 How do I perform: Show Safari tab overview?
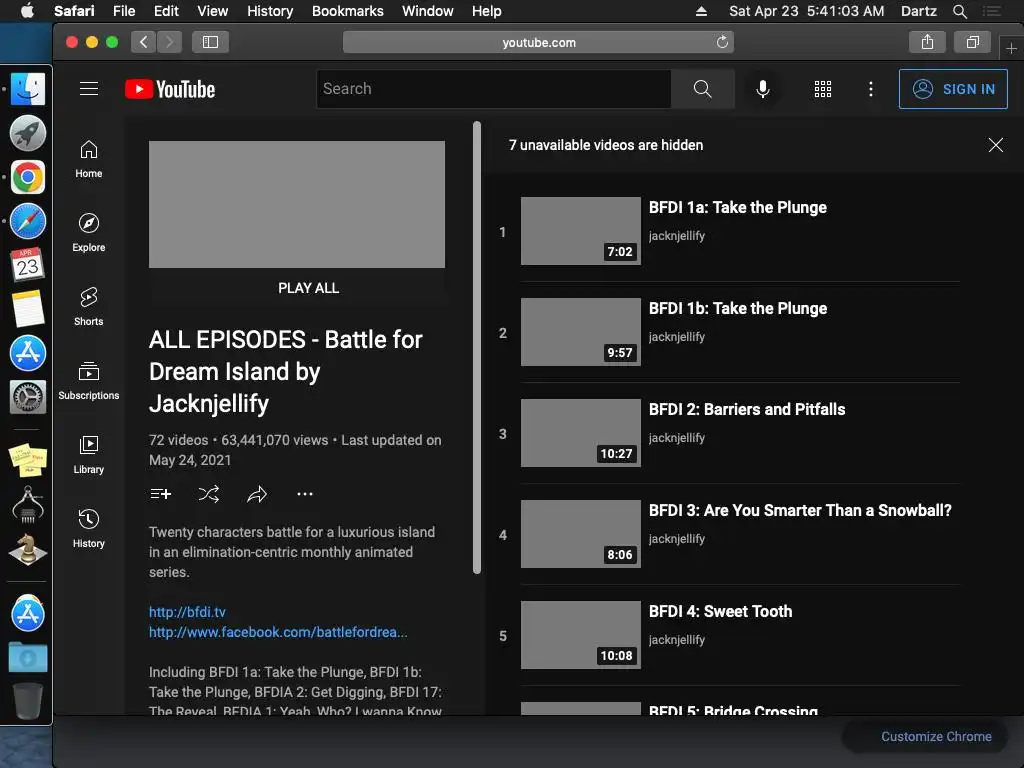coord(972,42)
